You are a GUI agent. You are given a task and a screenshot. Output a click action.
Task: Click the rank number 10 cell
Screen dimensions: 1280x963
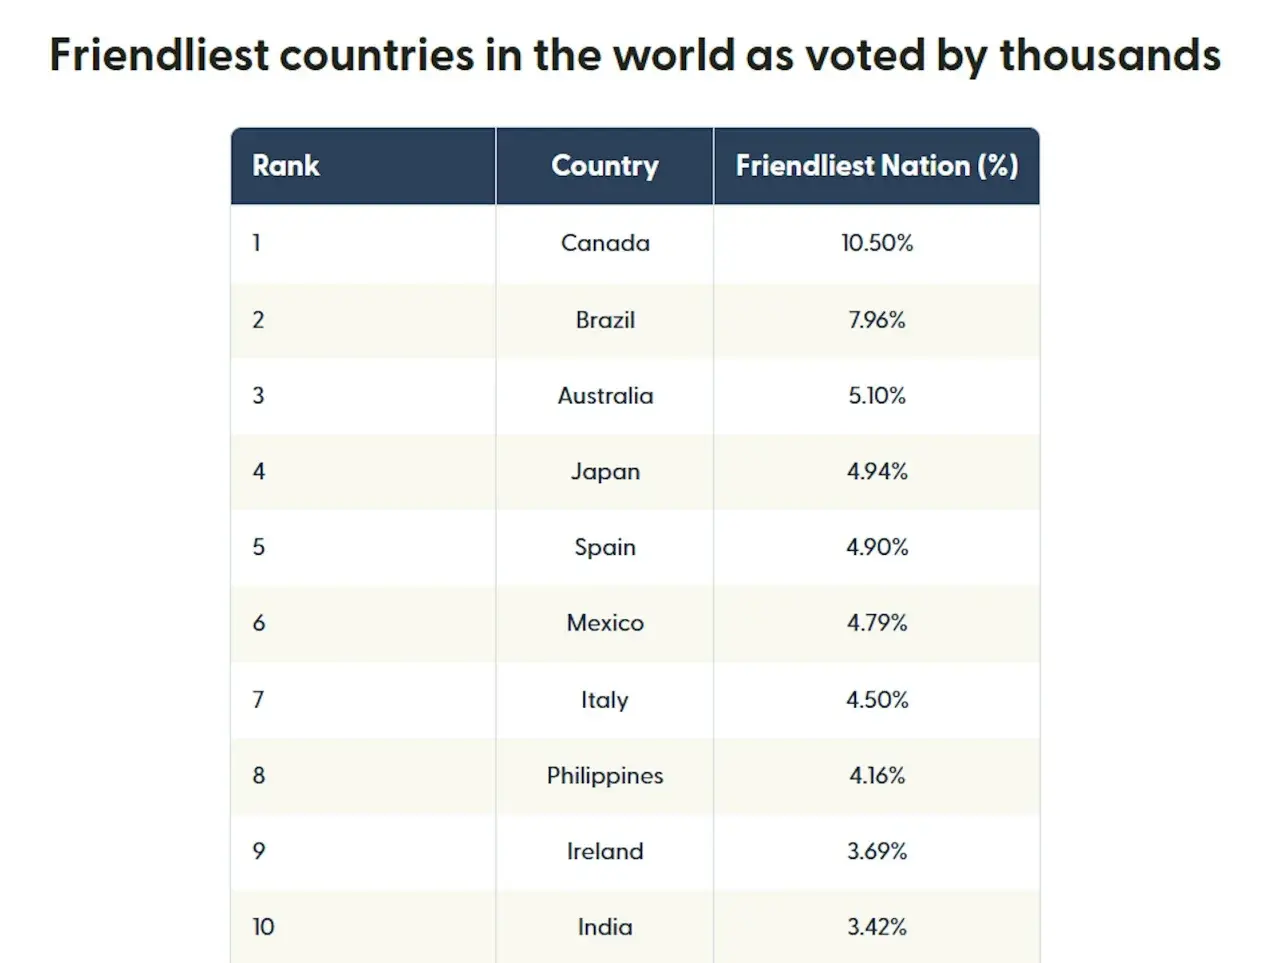point(263,927)
